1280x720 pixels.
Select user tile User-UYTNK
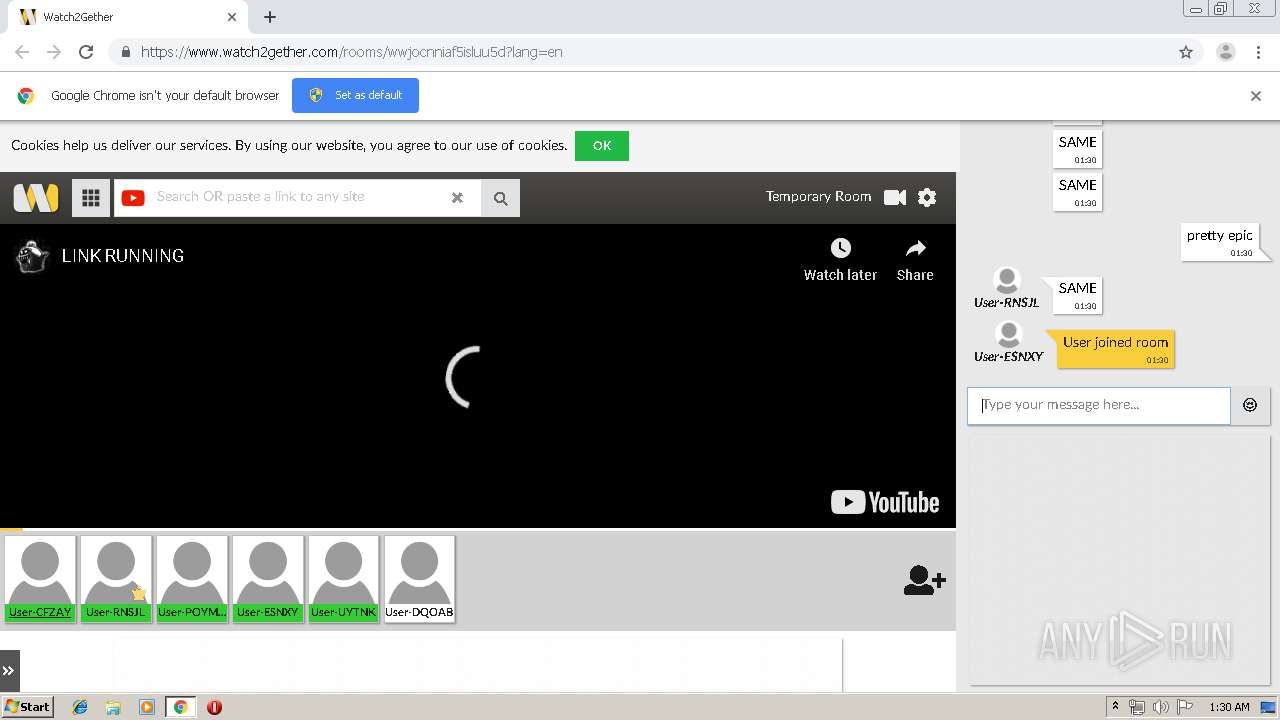click(344, 579)
